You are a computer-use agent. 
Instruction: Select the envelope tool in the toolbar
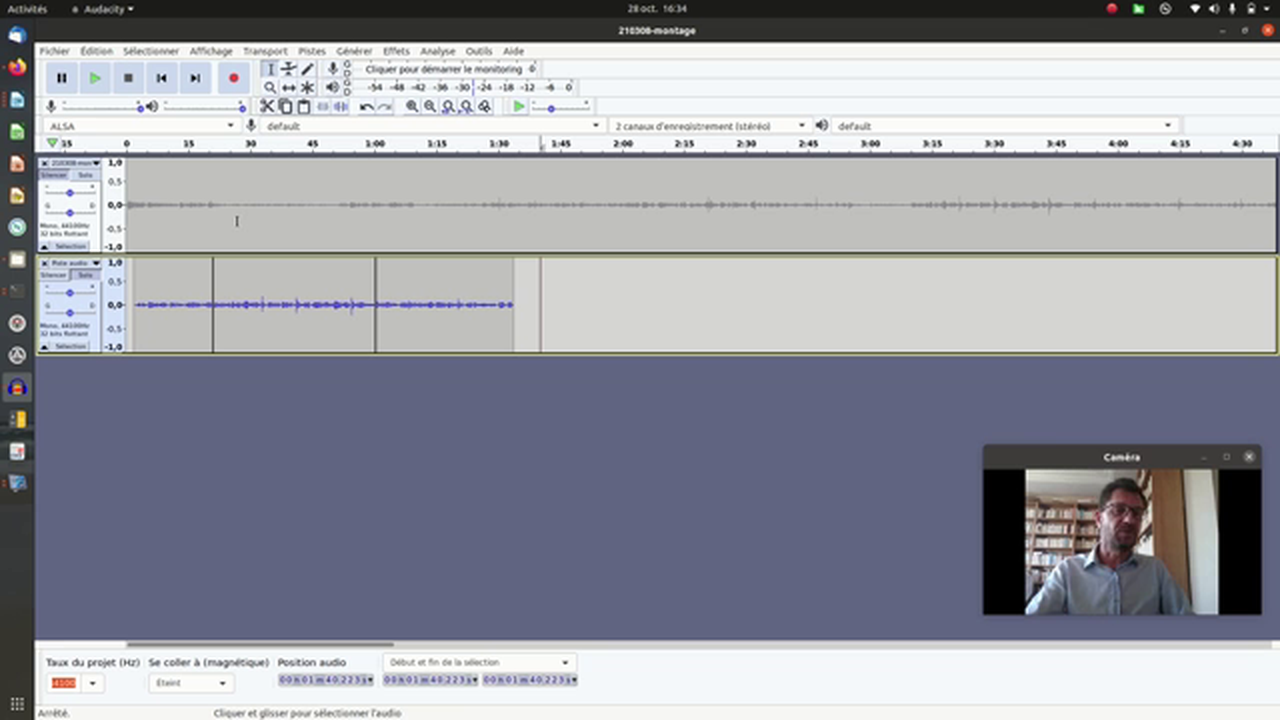(x=288, y=70)
